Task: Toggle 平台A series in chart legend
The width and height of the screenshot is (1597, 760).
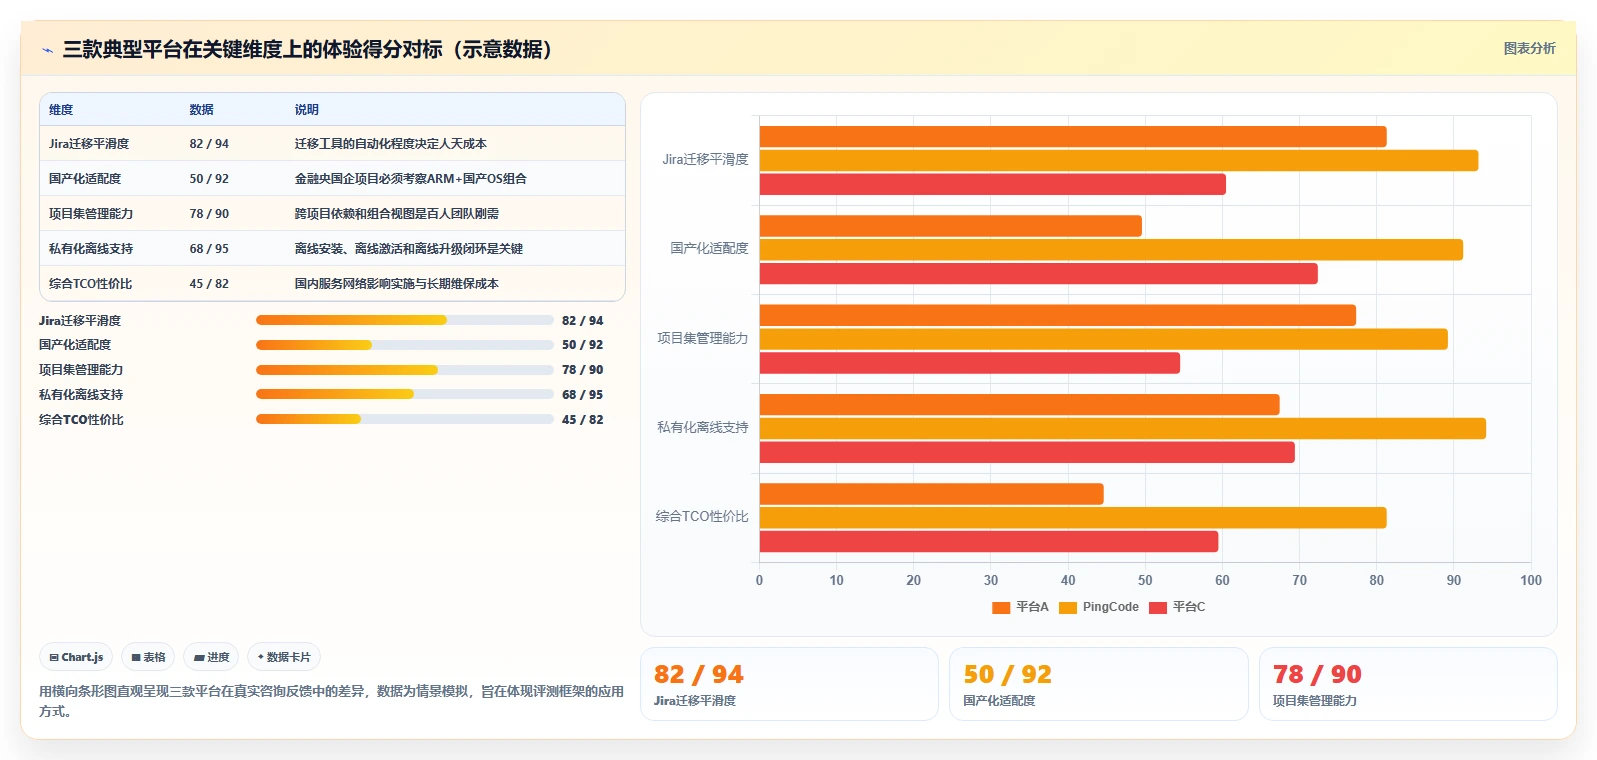Action: [1020, 607]
